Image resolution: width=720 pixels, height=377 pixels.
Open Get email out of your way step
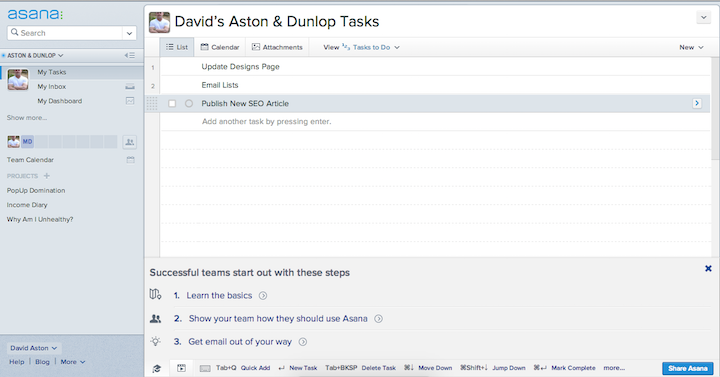pos(240,342)
